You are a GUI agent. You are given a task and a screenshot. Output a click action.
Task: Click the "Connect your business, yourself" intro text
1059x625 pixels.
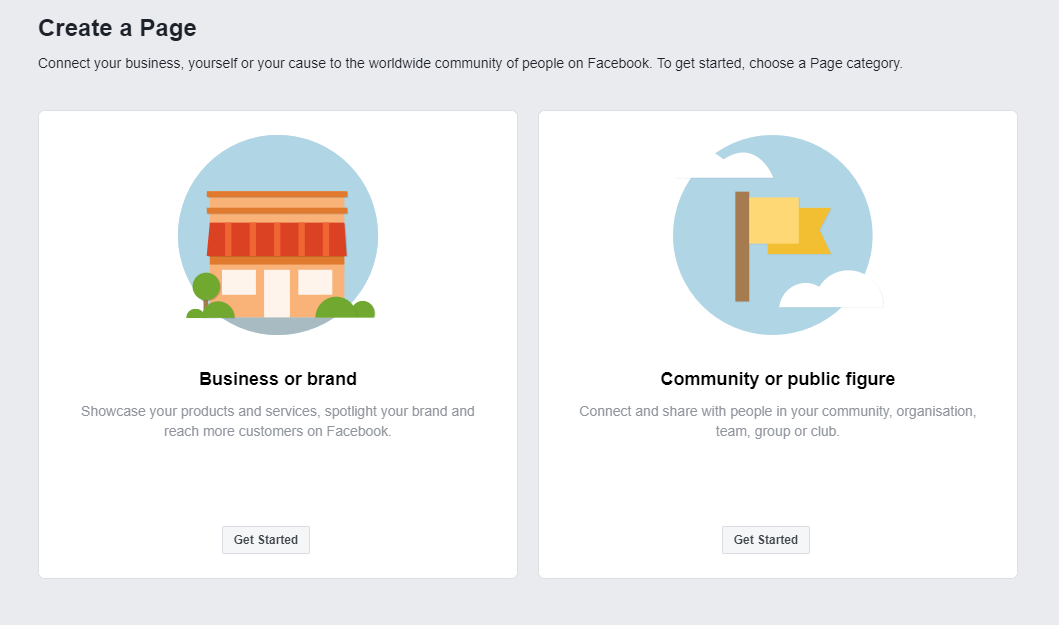coord(470,64)
